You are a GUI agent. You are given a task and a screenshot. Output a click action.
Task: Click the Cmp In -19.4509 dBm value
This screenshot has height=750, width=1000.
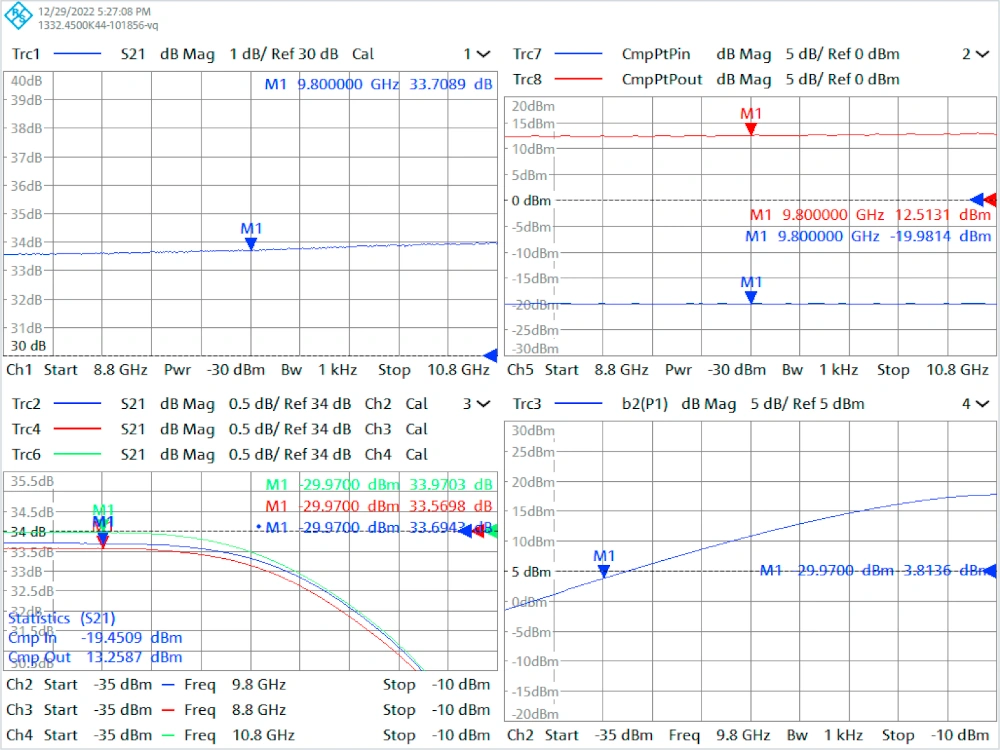(x=131, y=638)
